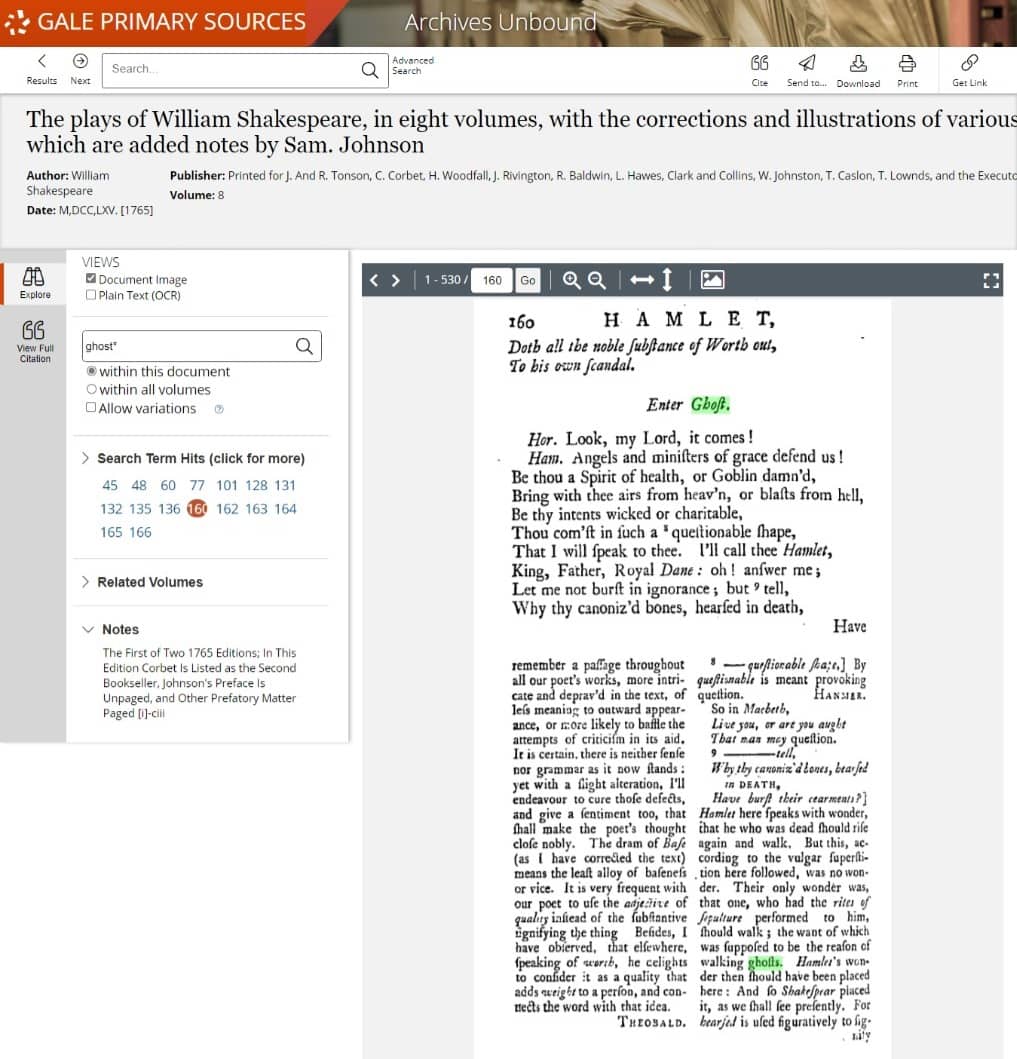
Task: Check Allow variations
Action: [91, 407]
